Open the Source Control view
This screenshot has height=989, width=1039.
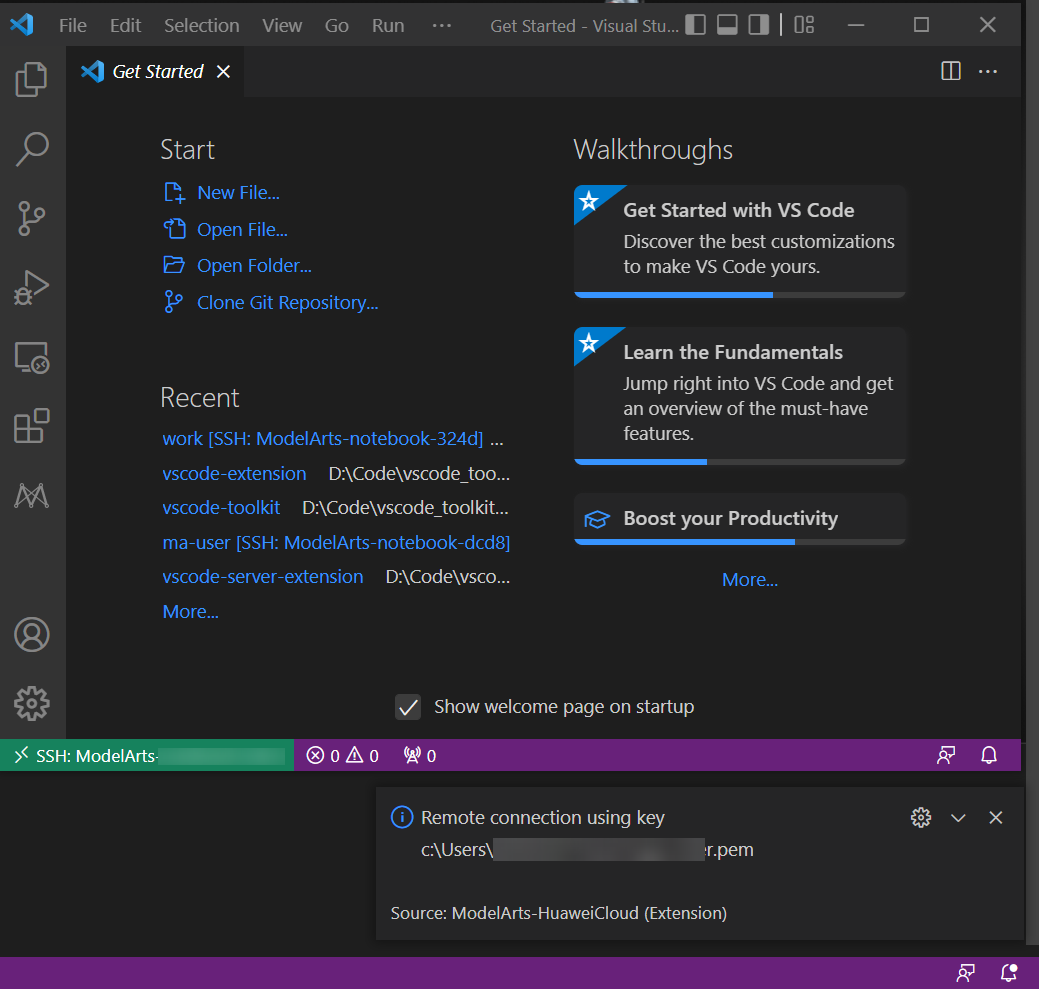coord(31,219)
